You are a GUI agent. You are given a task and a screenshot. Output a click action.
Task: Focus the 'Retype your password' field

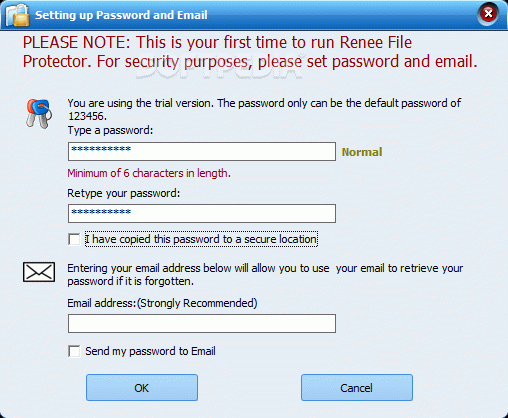click(202, 213)
